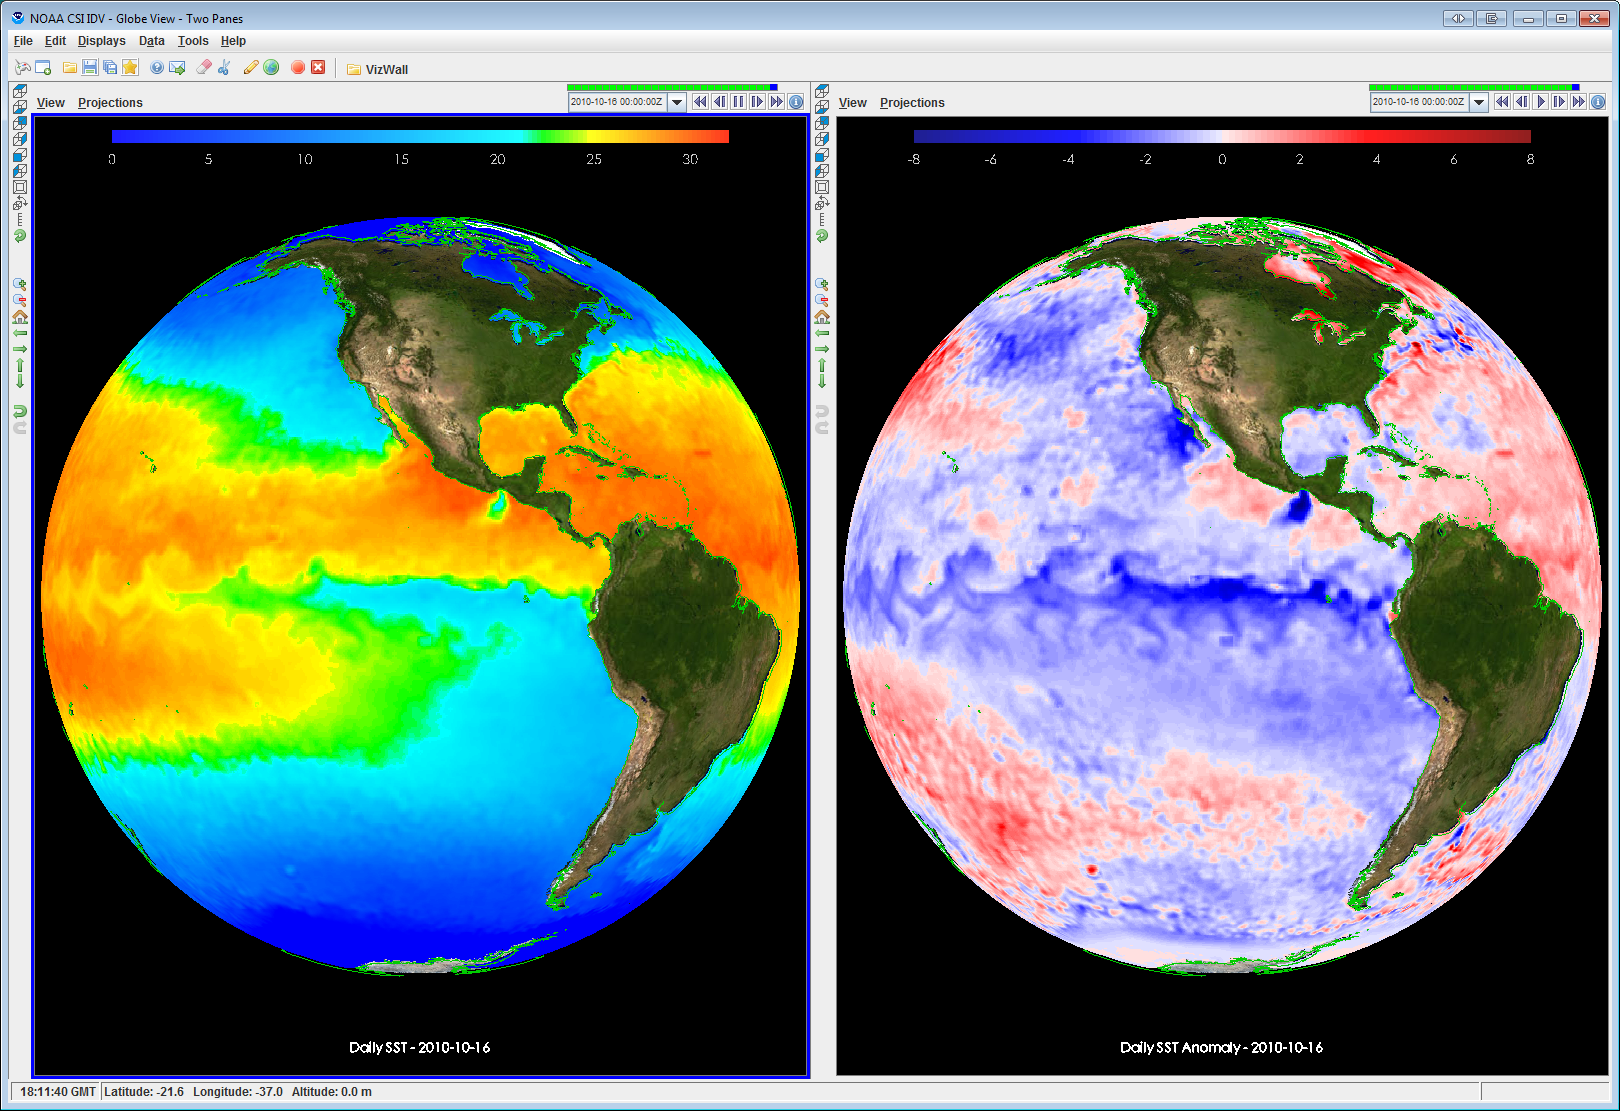Pan left pane with the green up arrow
The height and width of the screenshot is (1111, 1620).
click(20, 366)
